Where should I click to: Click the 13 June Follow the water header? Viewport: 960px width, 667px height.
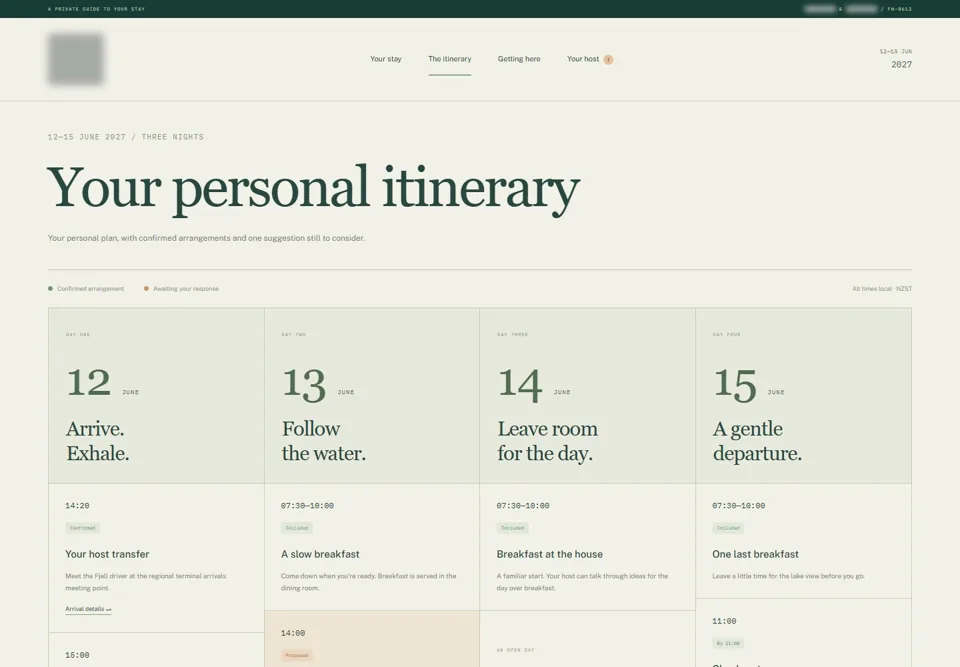tap(372, 396)
